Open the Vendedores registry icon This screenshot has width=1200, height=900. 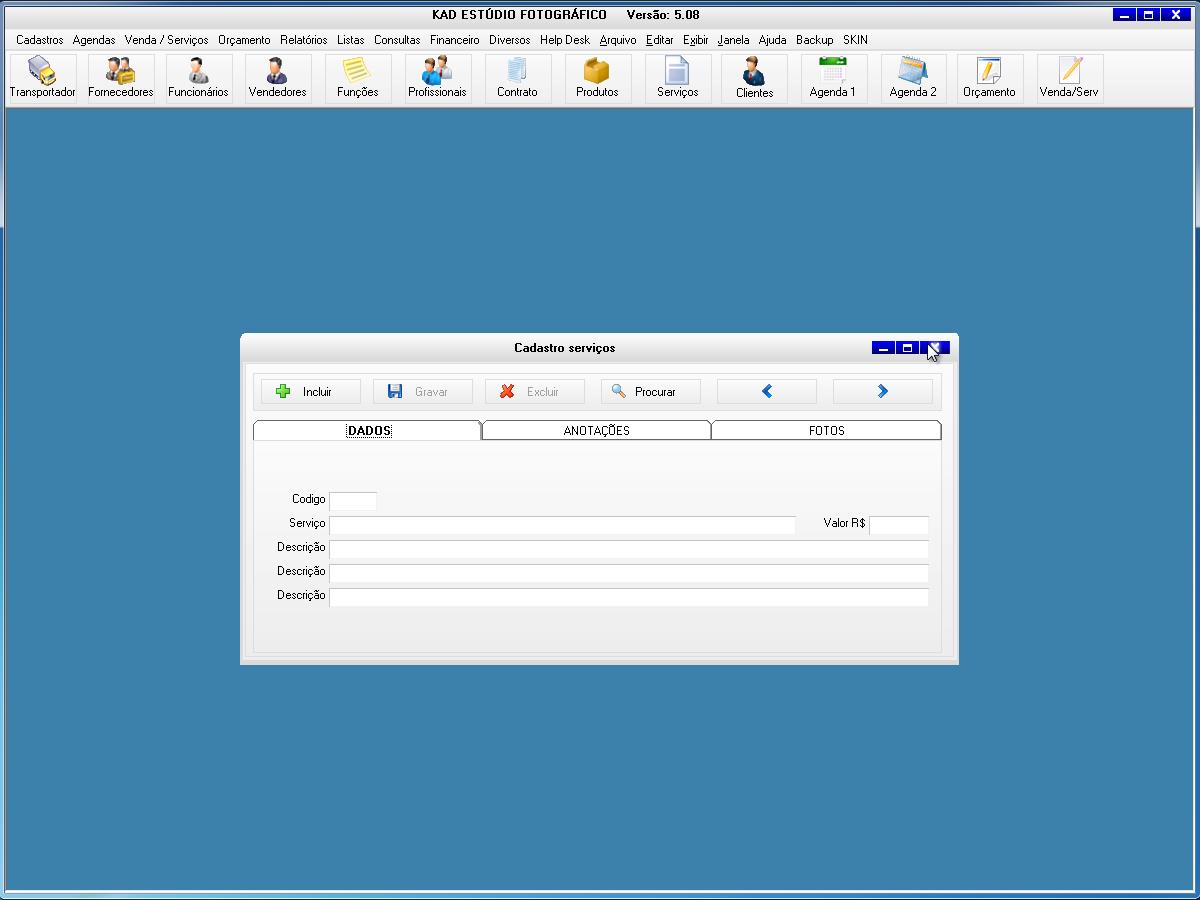coord(277,79)
